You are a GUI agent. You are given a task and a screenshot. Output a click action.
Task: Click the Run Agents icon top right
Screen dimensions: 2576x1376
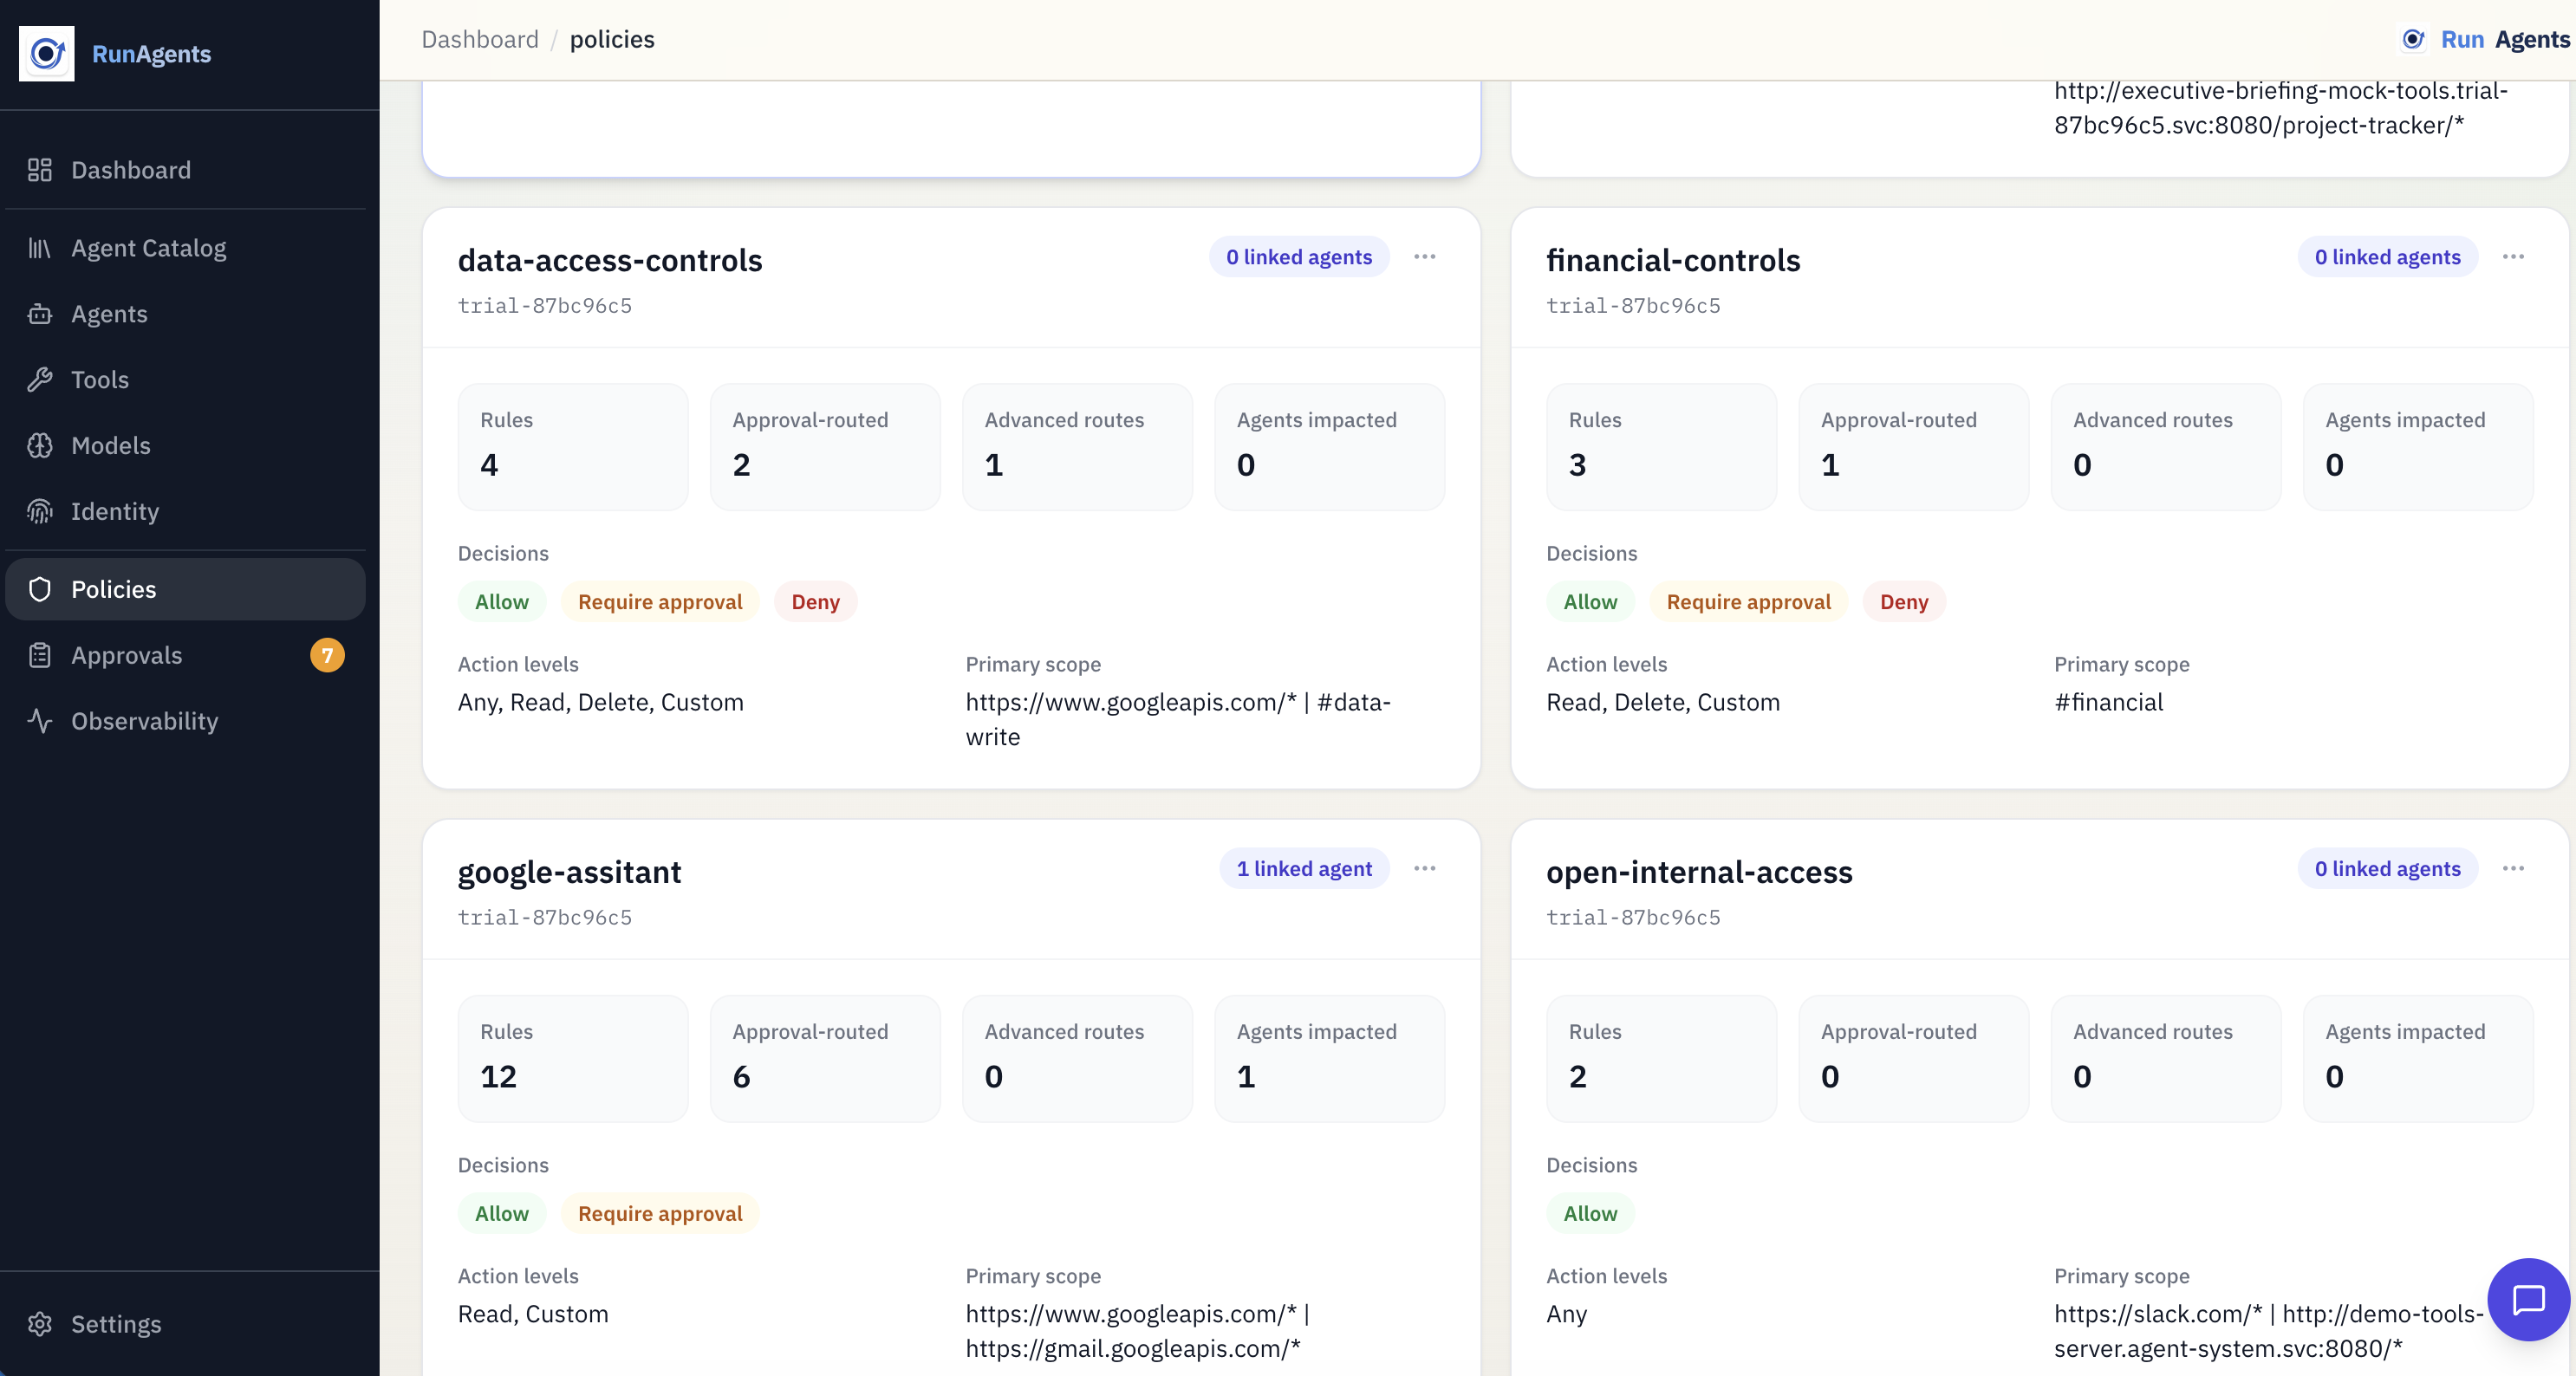pyautogui.click(x=2414, y=39)
